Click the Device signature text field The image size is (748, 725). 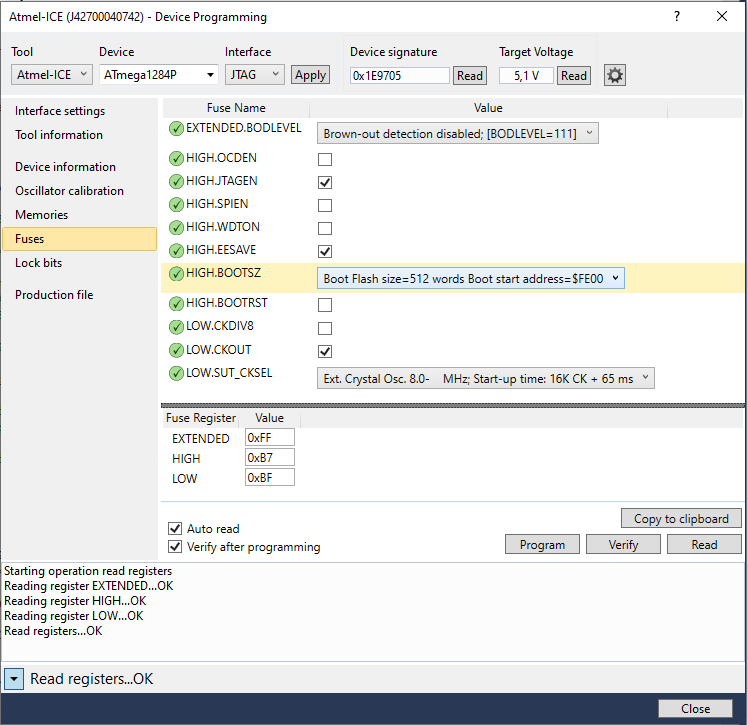pos(399,75)
